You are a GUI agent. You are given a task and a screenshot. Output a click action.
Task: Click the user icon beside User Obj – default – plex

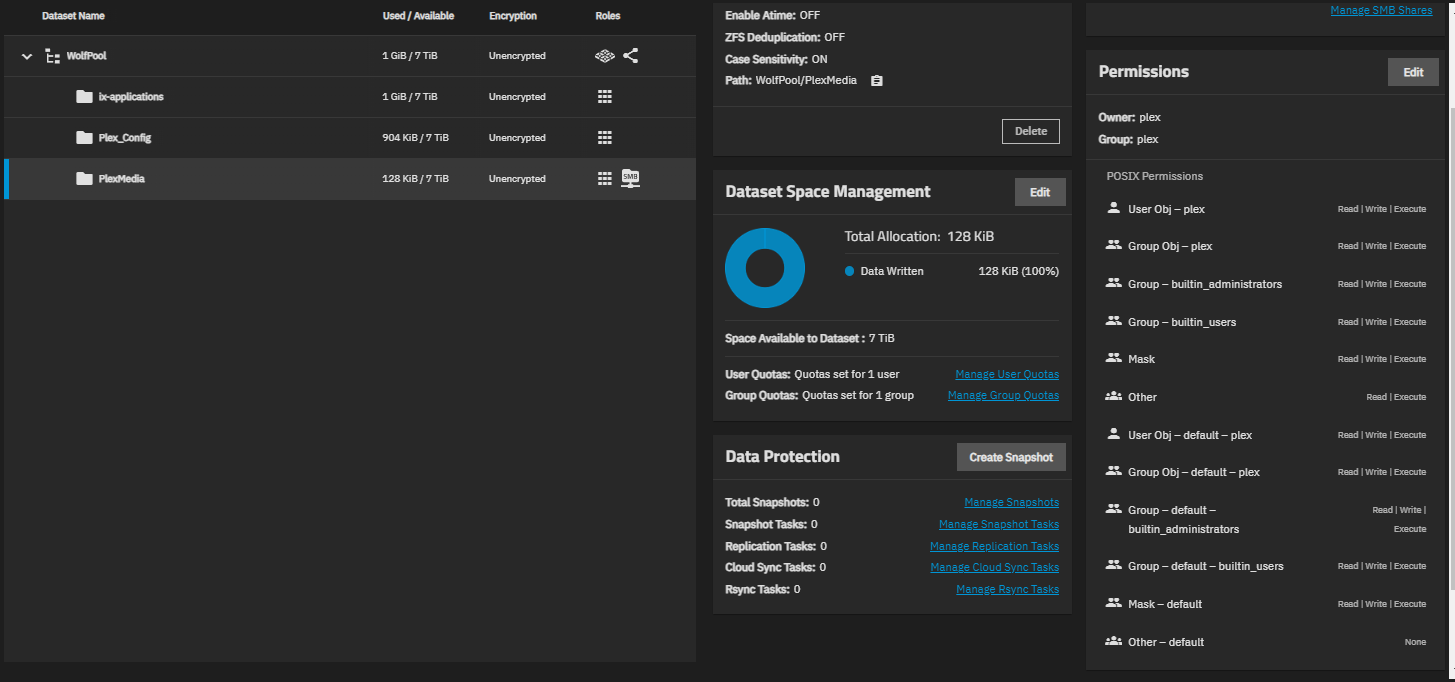point(1113,435)
